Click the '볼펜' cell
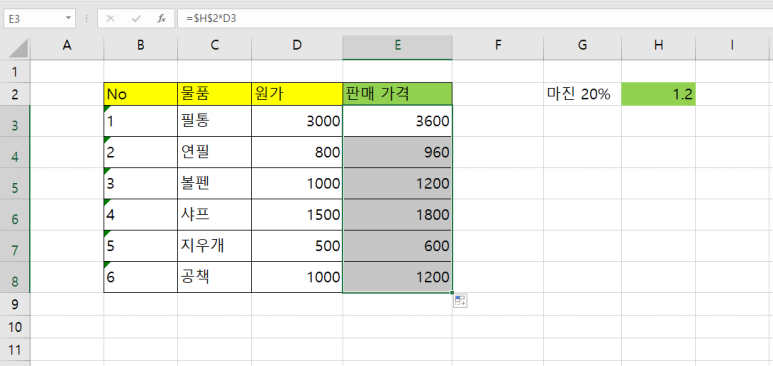The height and width of the screenshot is (366, 773). 214,183
